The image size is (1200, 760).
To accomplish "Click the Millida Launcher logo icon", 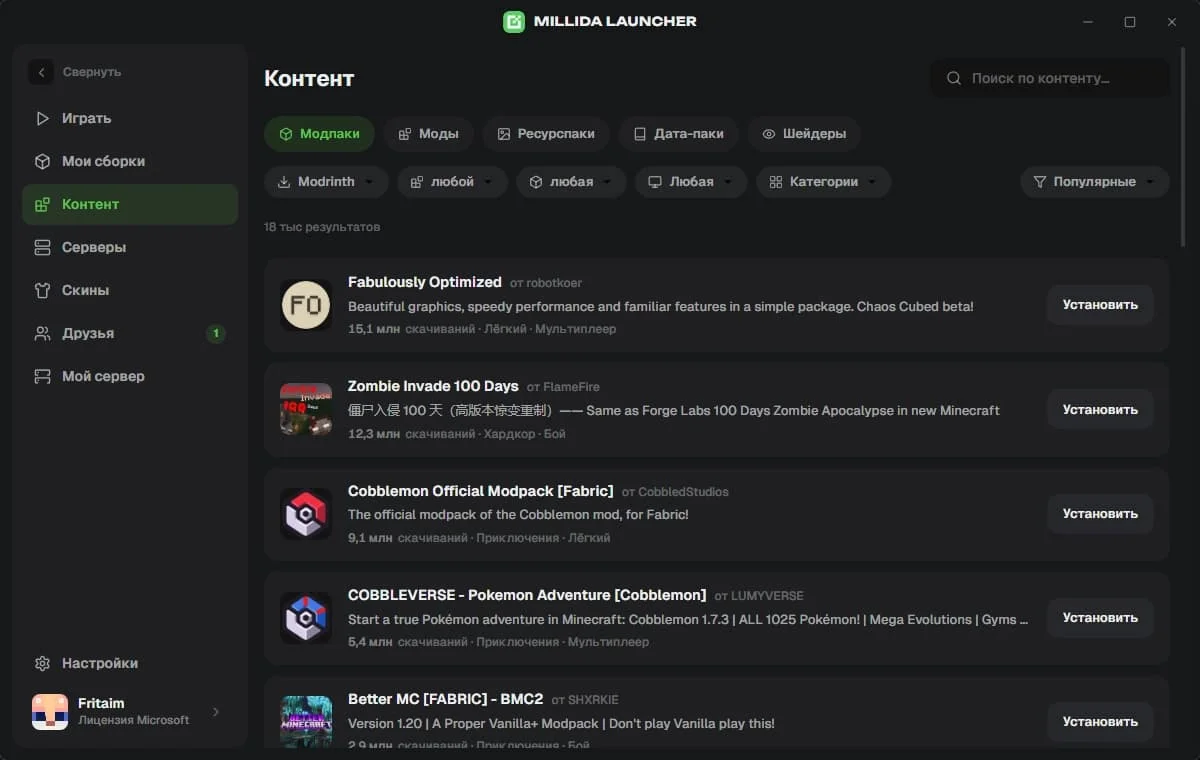I will tap(514, 21).
